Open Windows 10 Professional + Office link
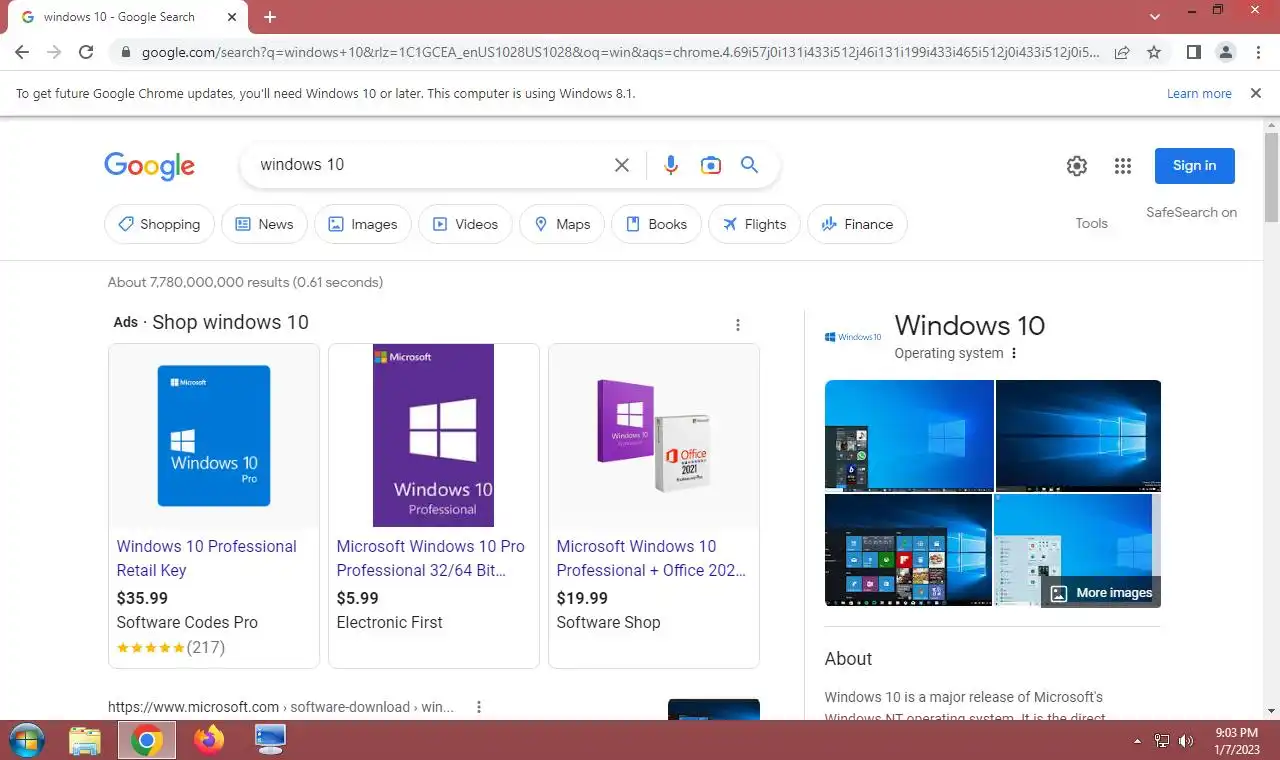The width and height of the screenshot is (1280, 760). (x=651, y=558)
